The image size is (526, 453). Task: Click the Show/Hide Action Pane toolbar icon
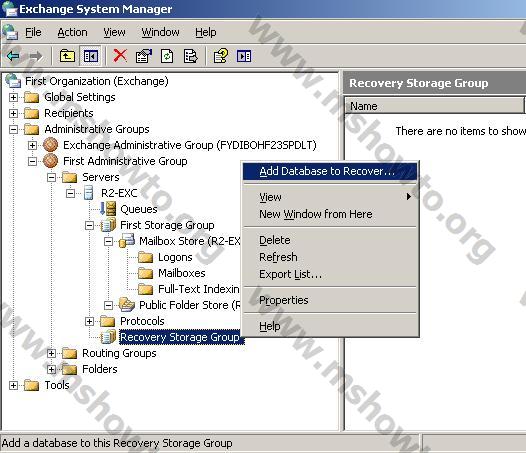(x=244, y=56)
